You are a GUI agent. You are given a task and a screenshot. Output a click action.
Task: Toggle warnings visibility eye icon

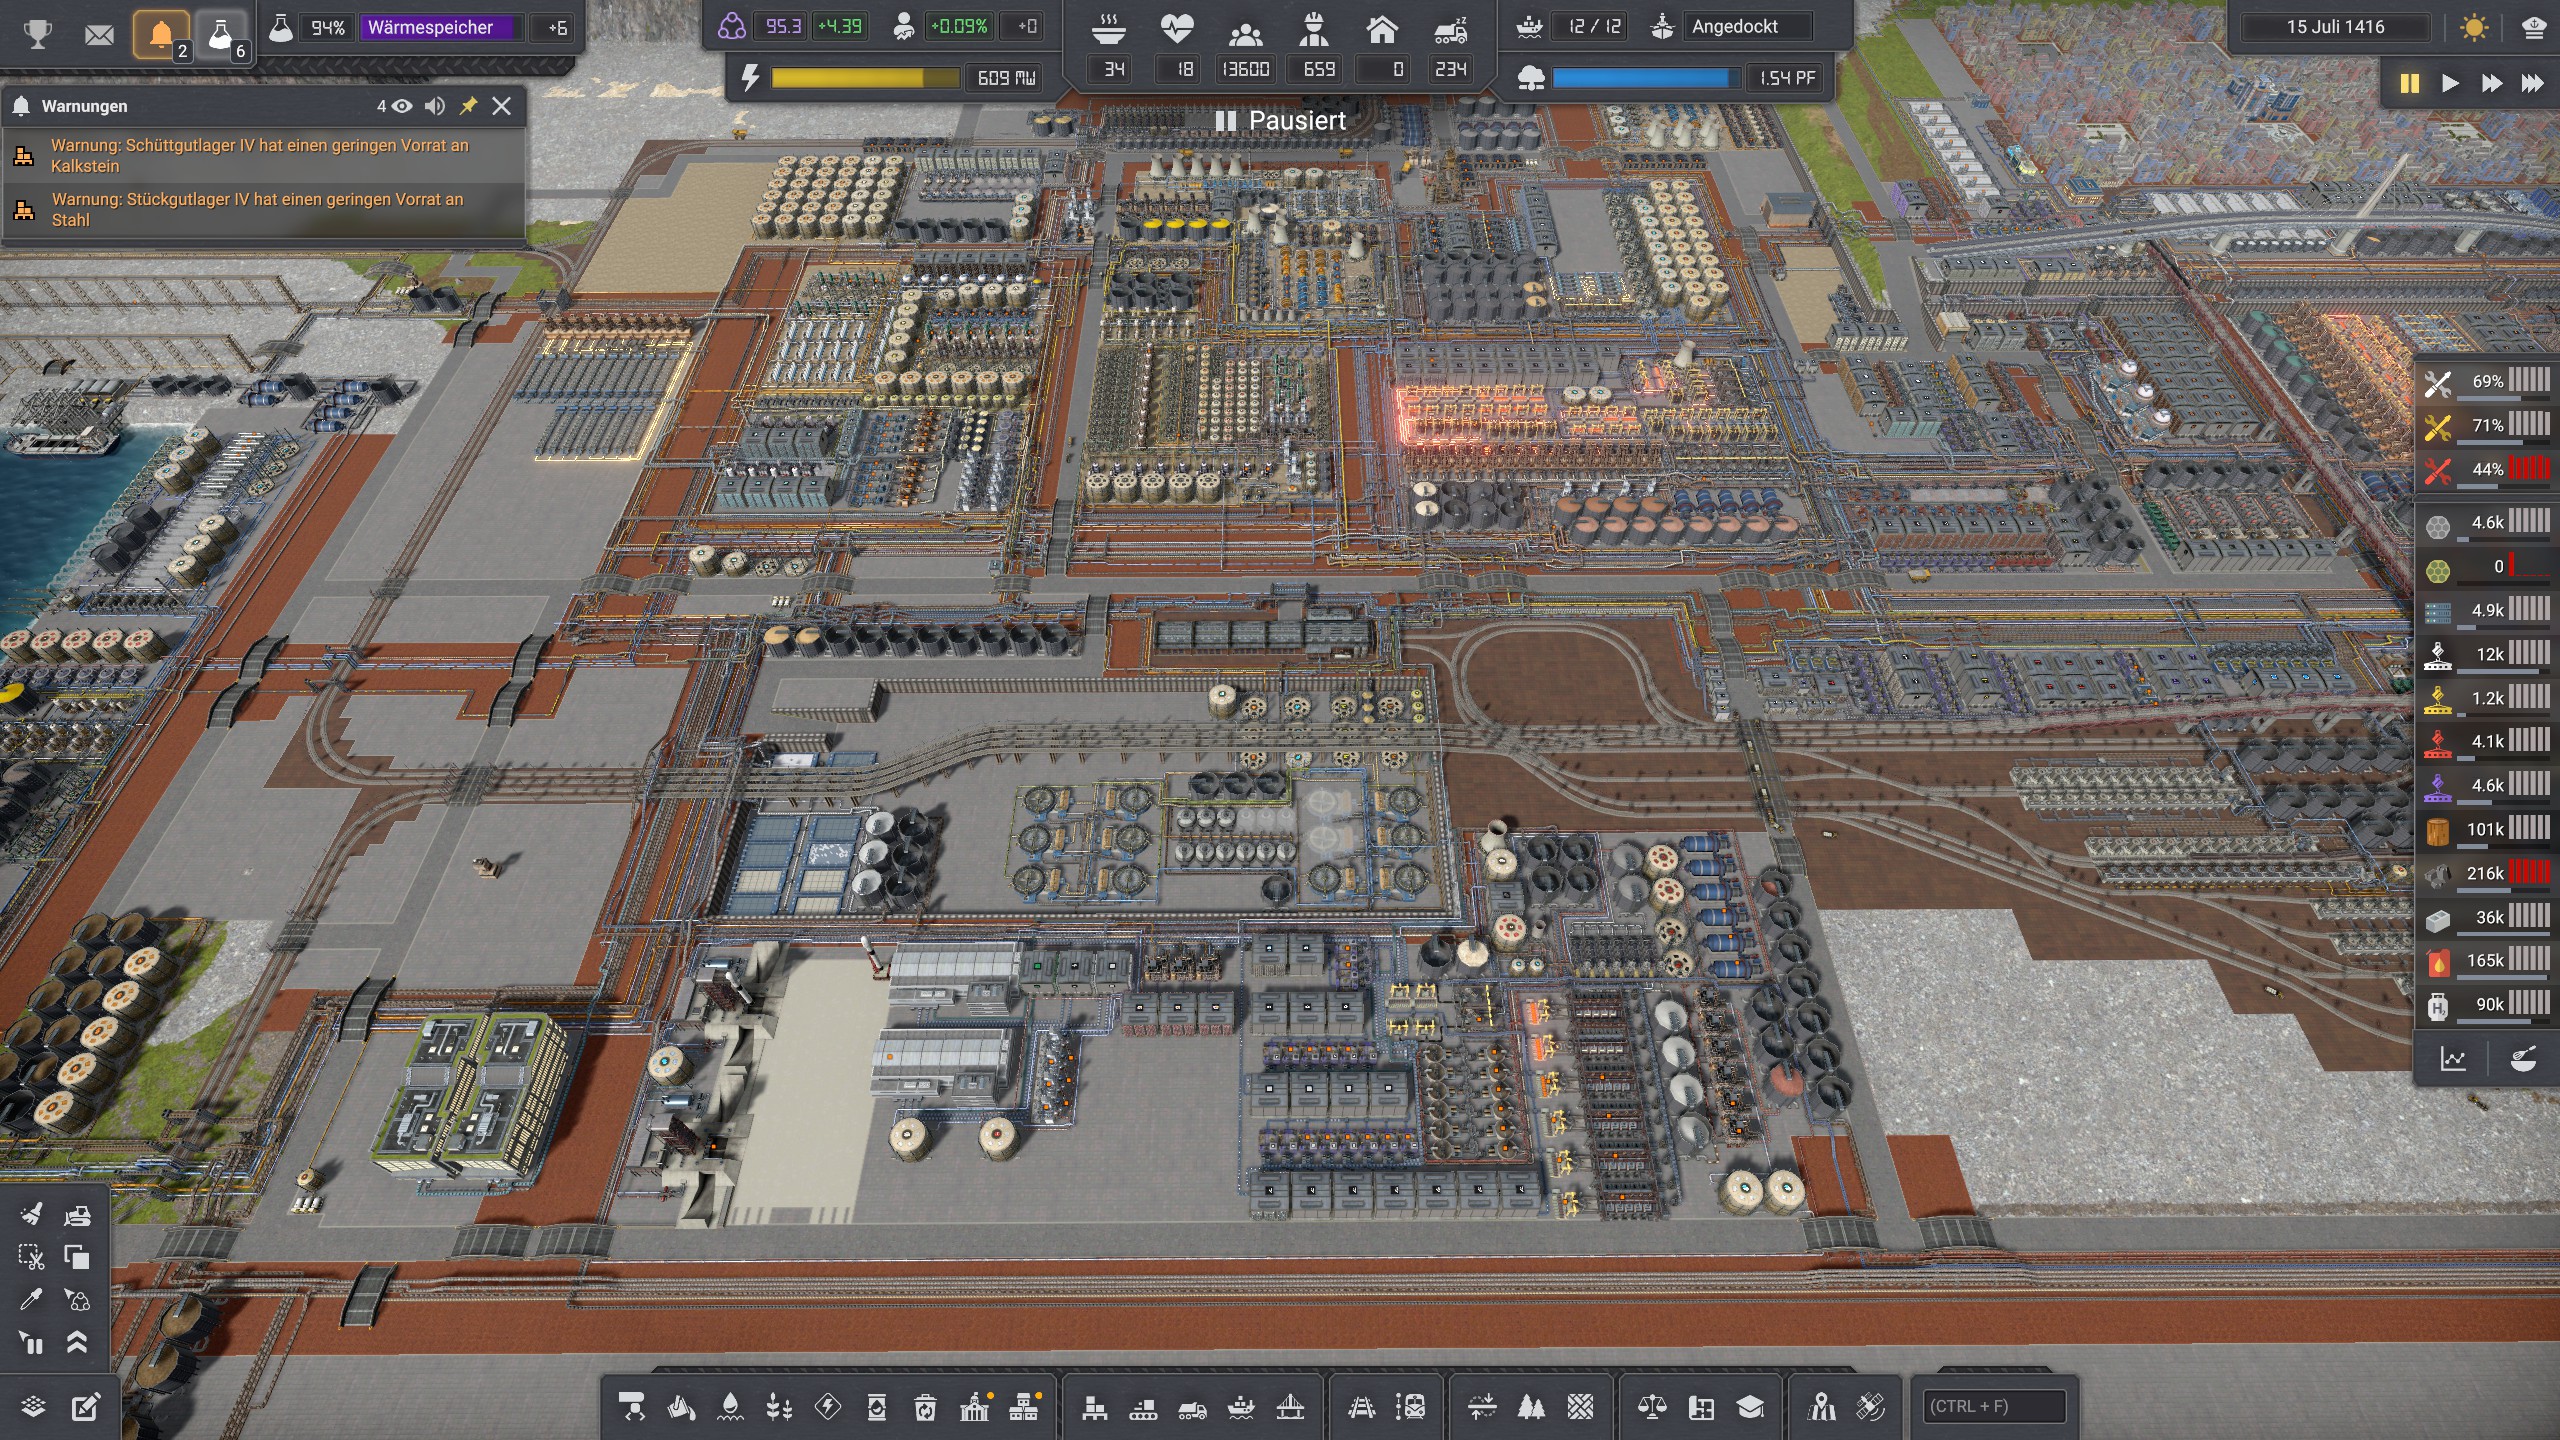[x=402, y=106]
